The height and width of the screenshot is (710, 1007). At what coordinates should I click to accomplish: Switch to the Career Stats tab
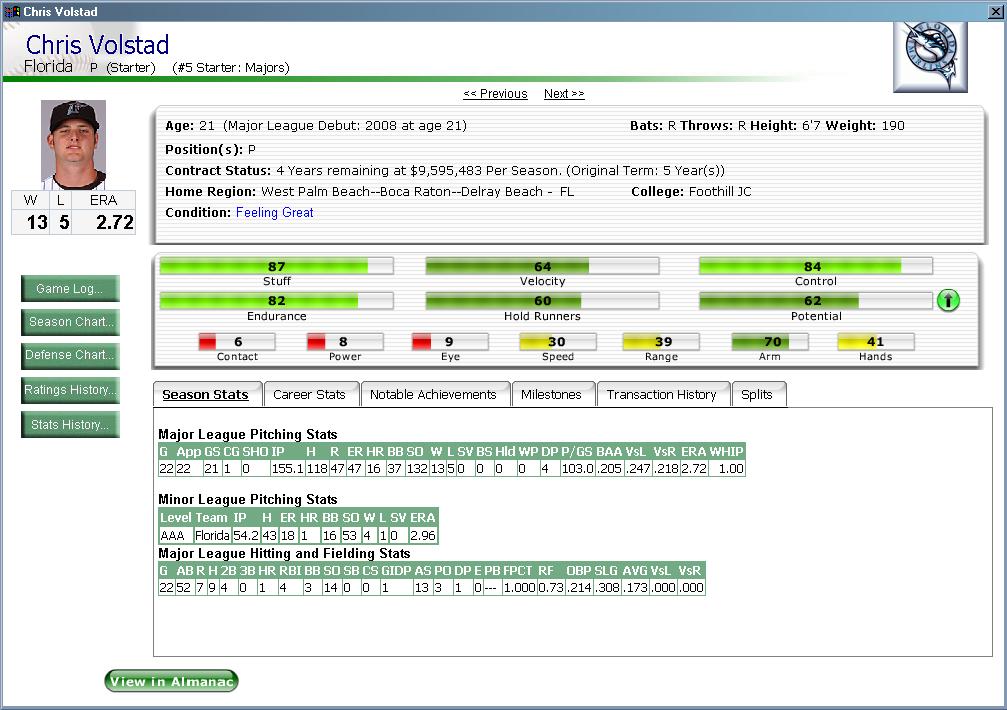pyautogui.click(x=309, y=395)
